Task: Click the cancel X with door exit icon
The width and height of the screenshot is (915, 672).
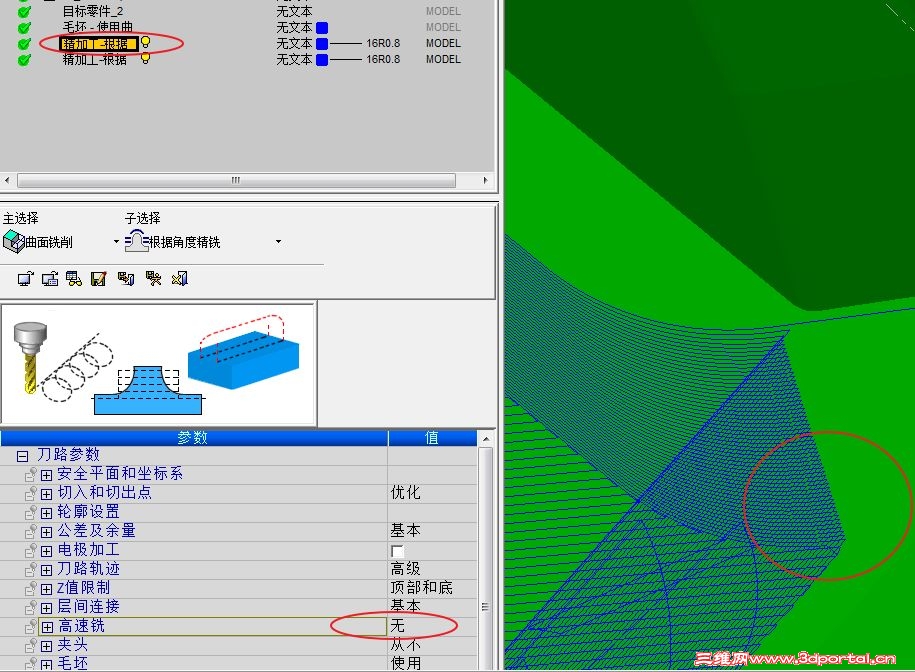Action: pyautogui.click(x=180, y=279)
